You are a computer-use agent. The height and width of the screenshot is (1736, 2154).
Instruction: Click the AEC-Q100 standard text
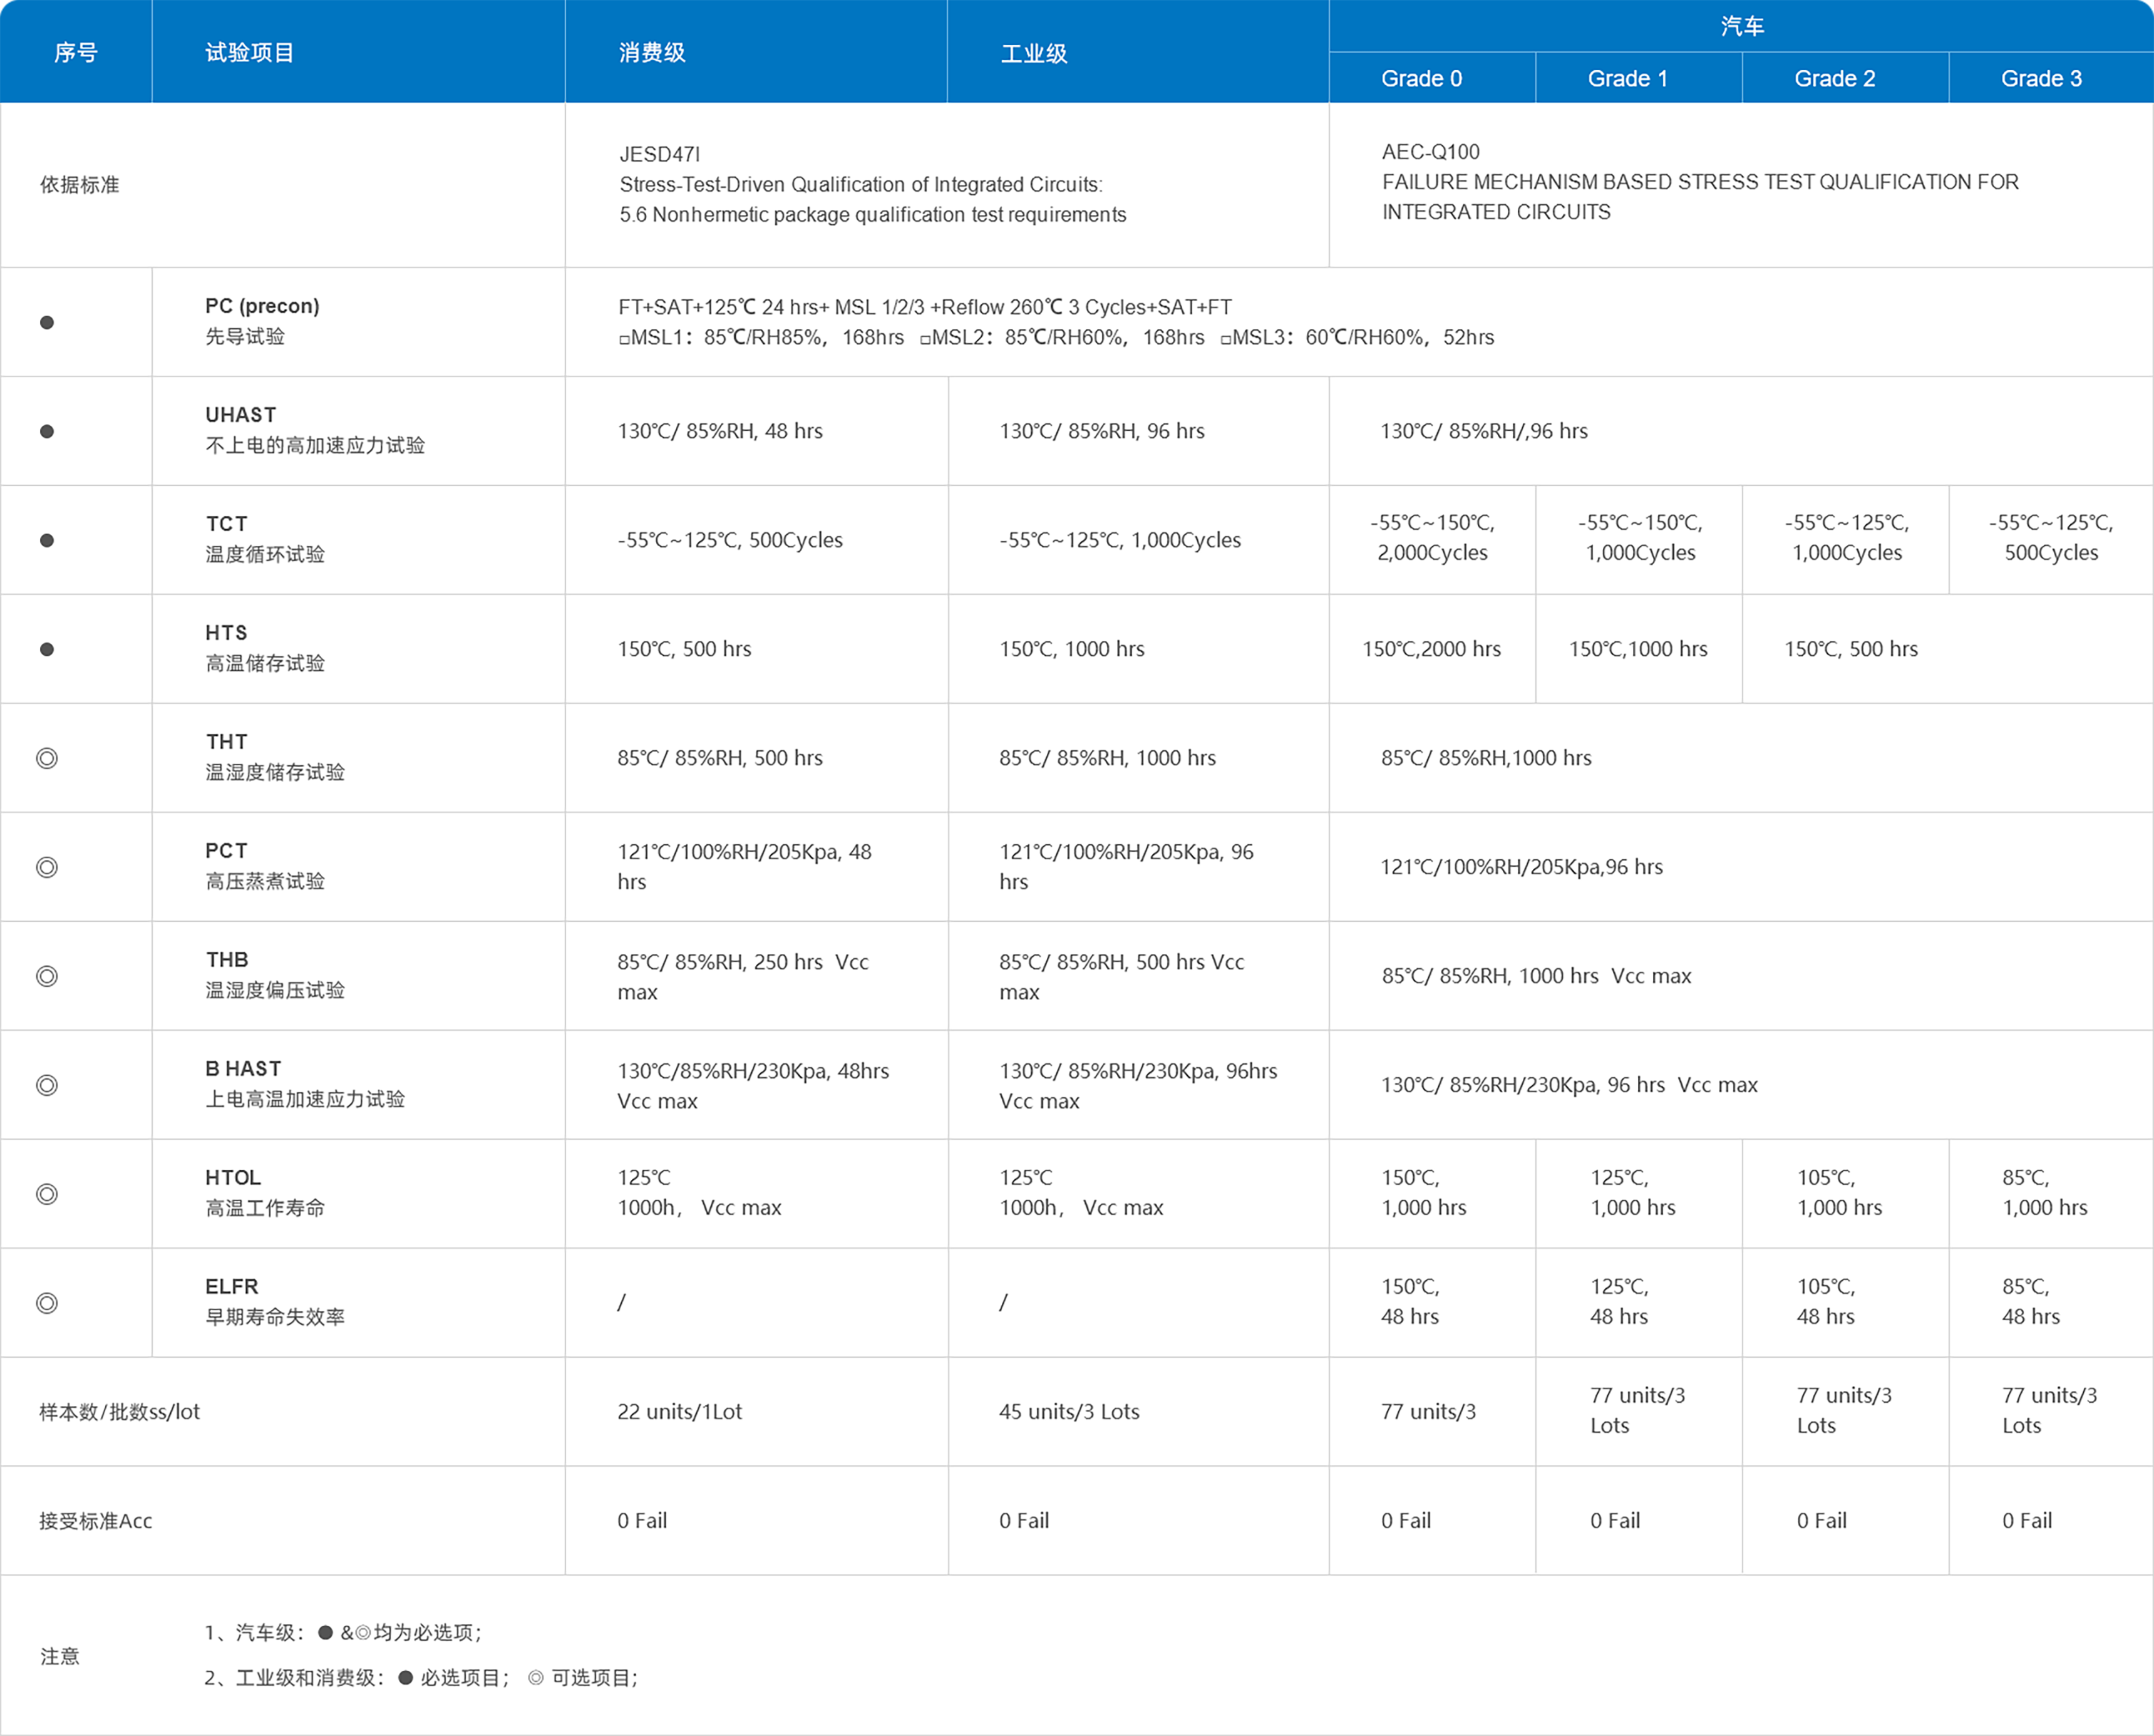point(1430,152)
